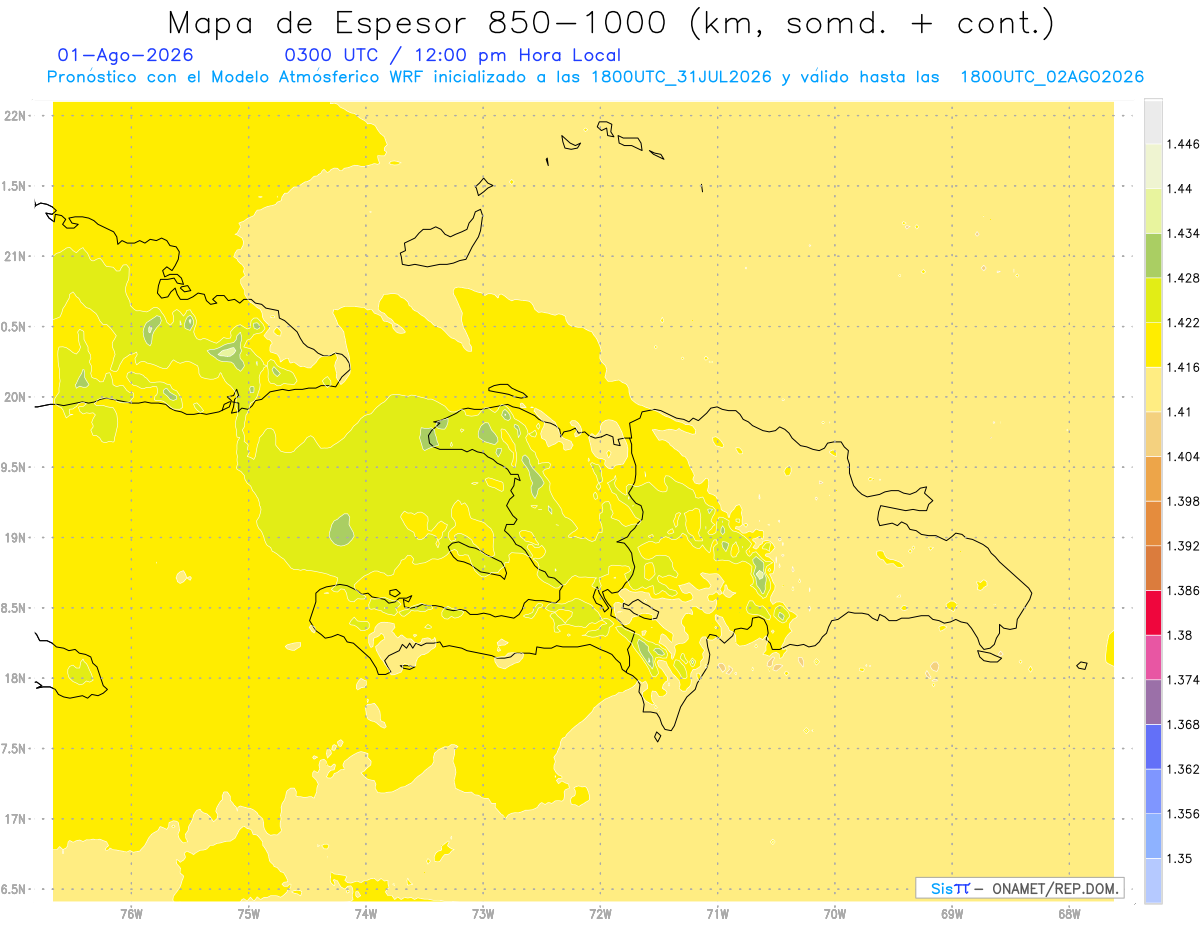
Task: Click the longitude label '76W'
Action: (x=131, y=914)
